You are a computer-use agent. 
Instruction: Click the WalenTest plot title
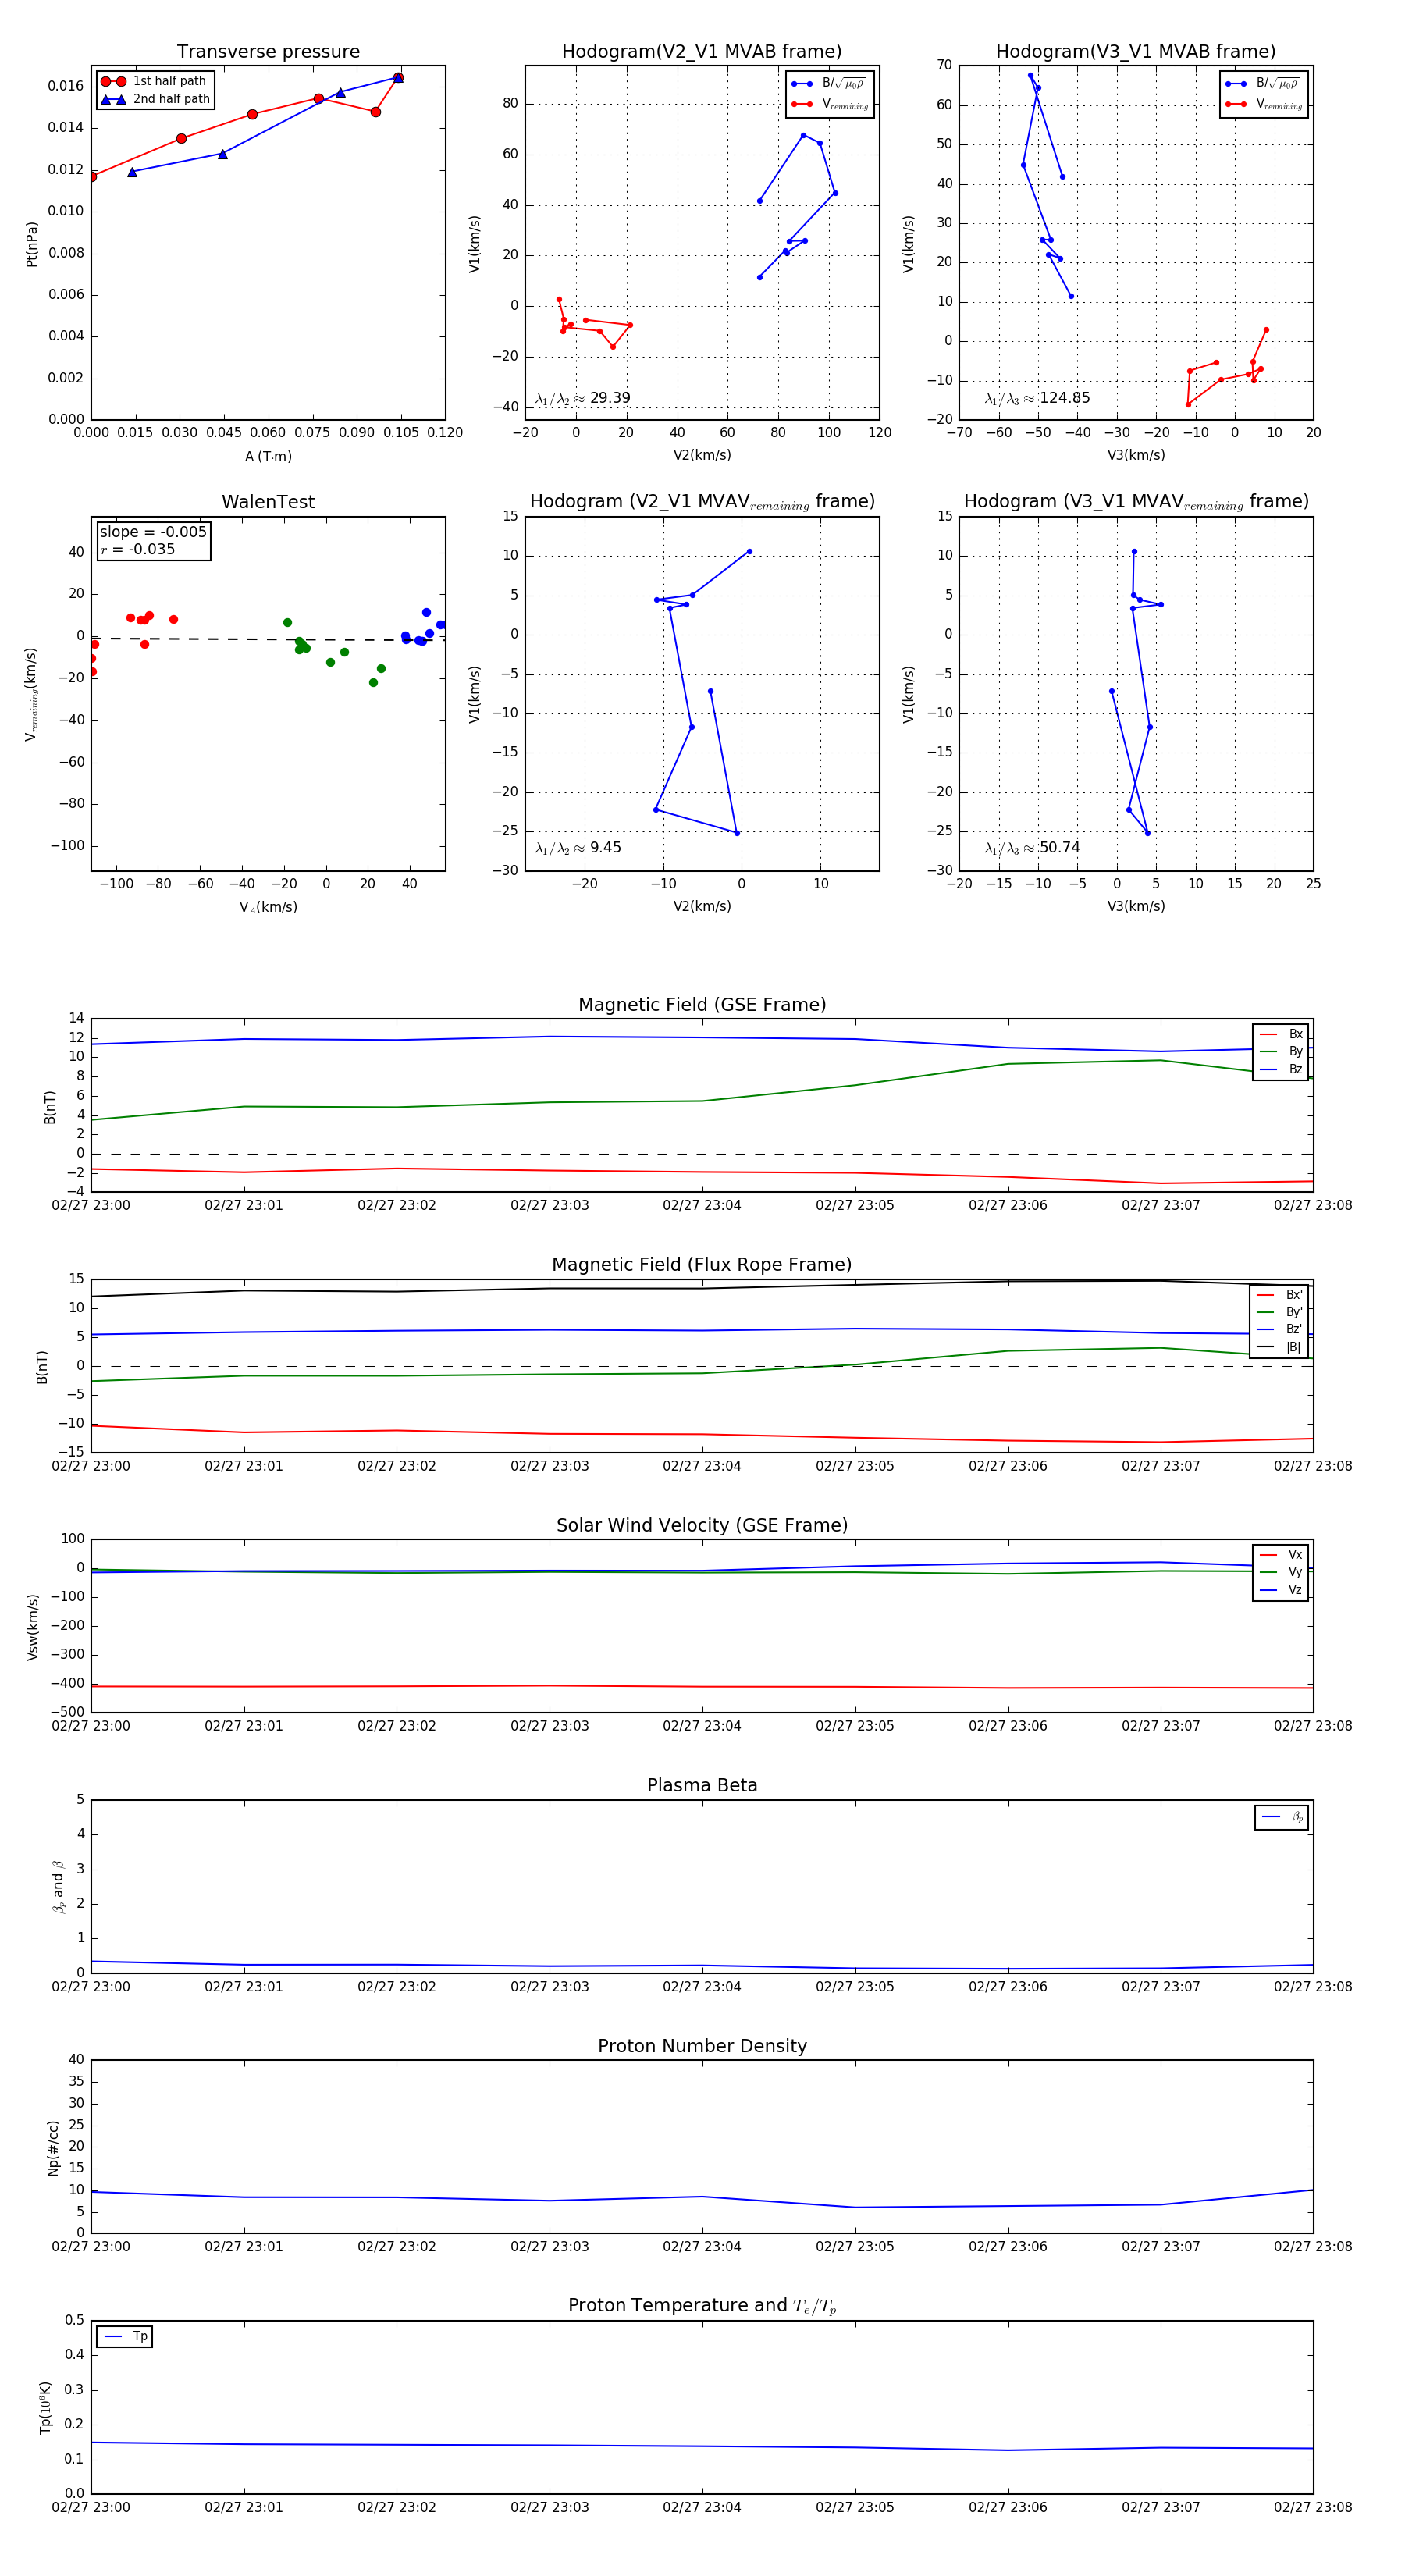pyautogui.click(x=268, y=502)
